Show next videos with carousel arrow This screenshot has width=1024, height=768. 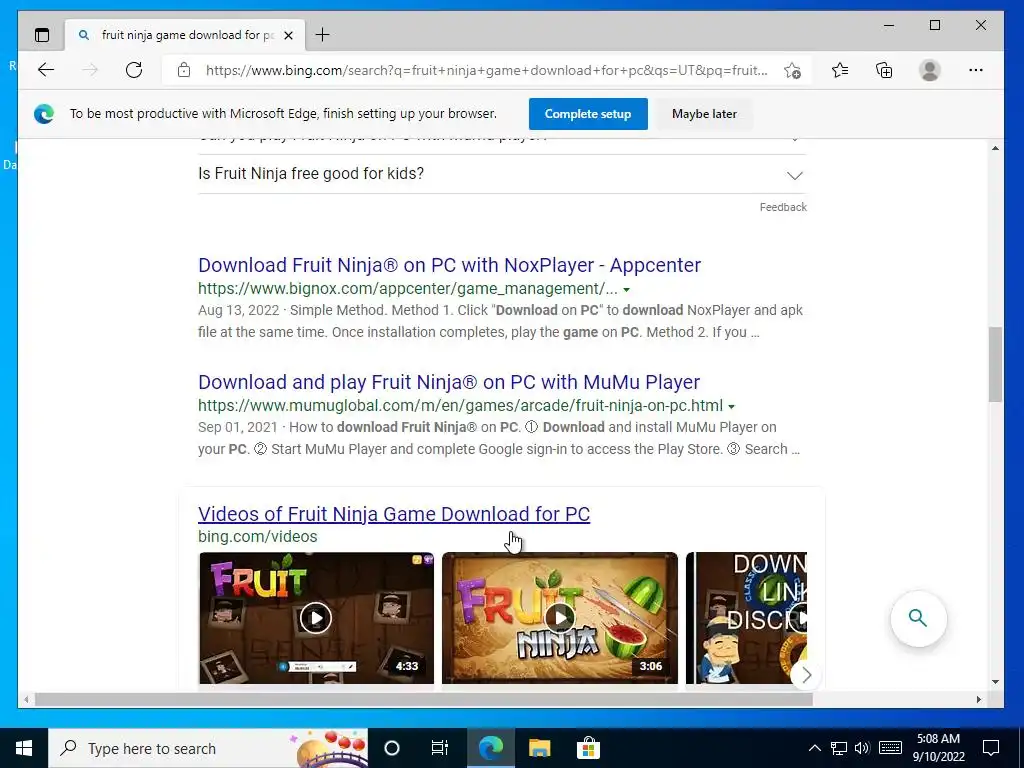click(807, 675)
